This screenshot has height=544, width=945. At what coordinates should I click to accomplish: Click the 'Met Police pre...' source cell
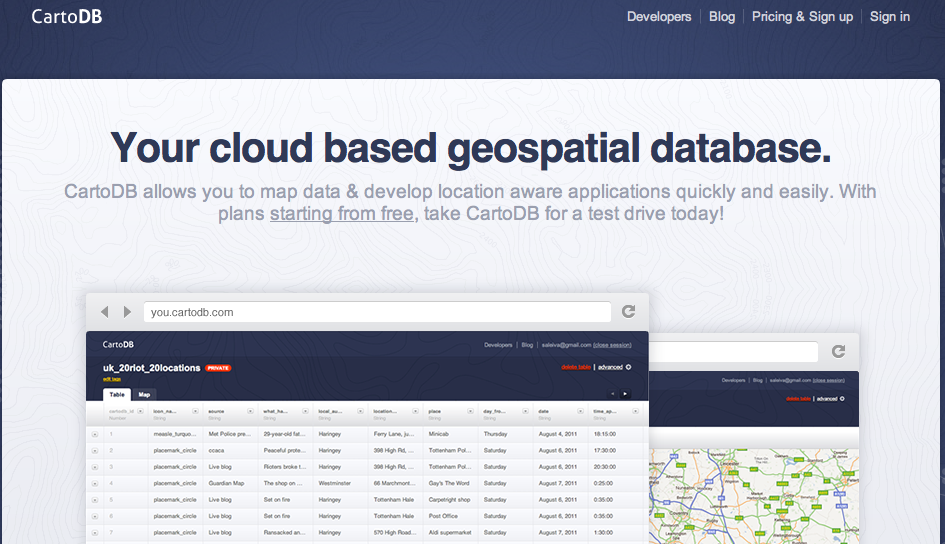click(230, 434)
